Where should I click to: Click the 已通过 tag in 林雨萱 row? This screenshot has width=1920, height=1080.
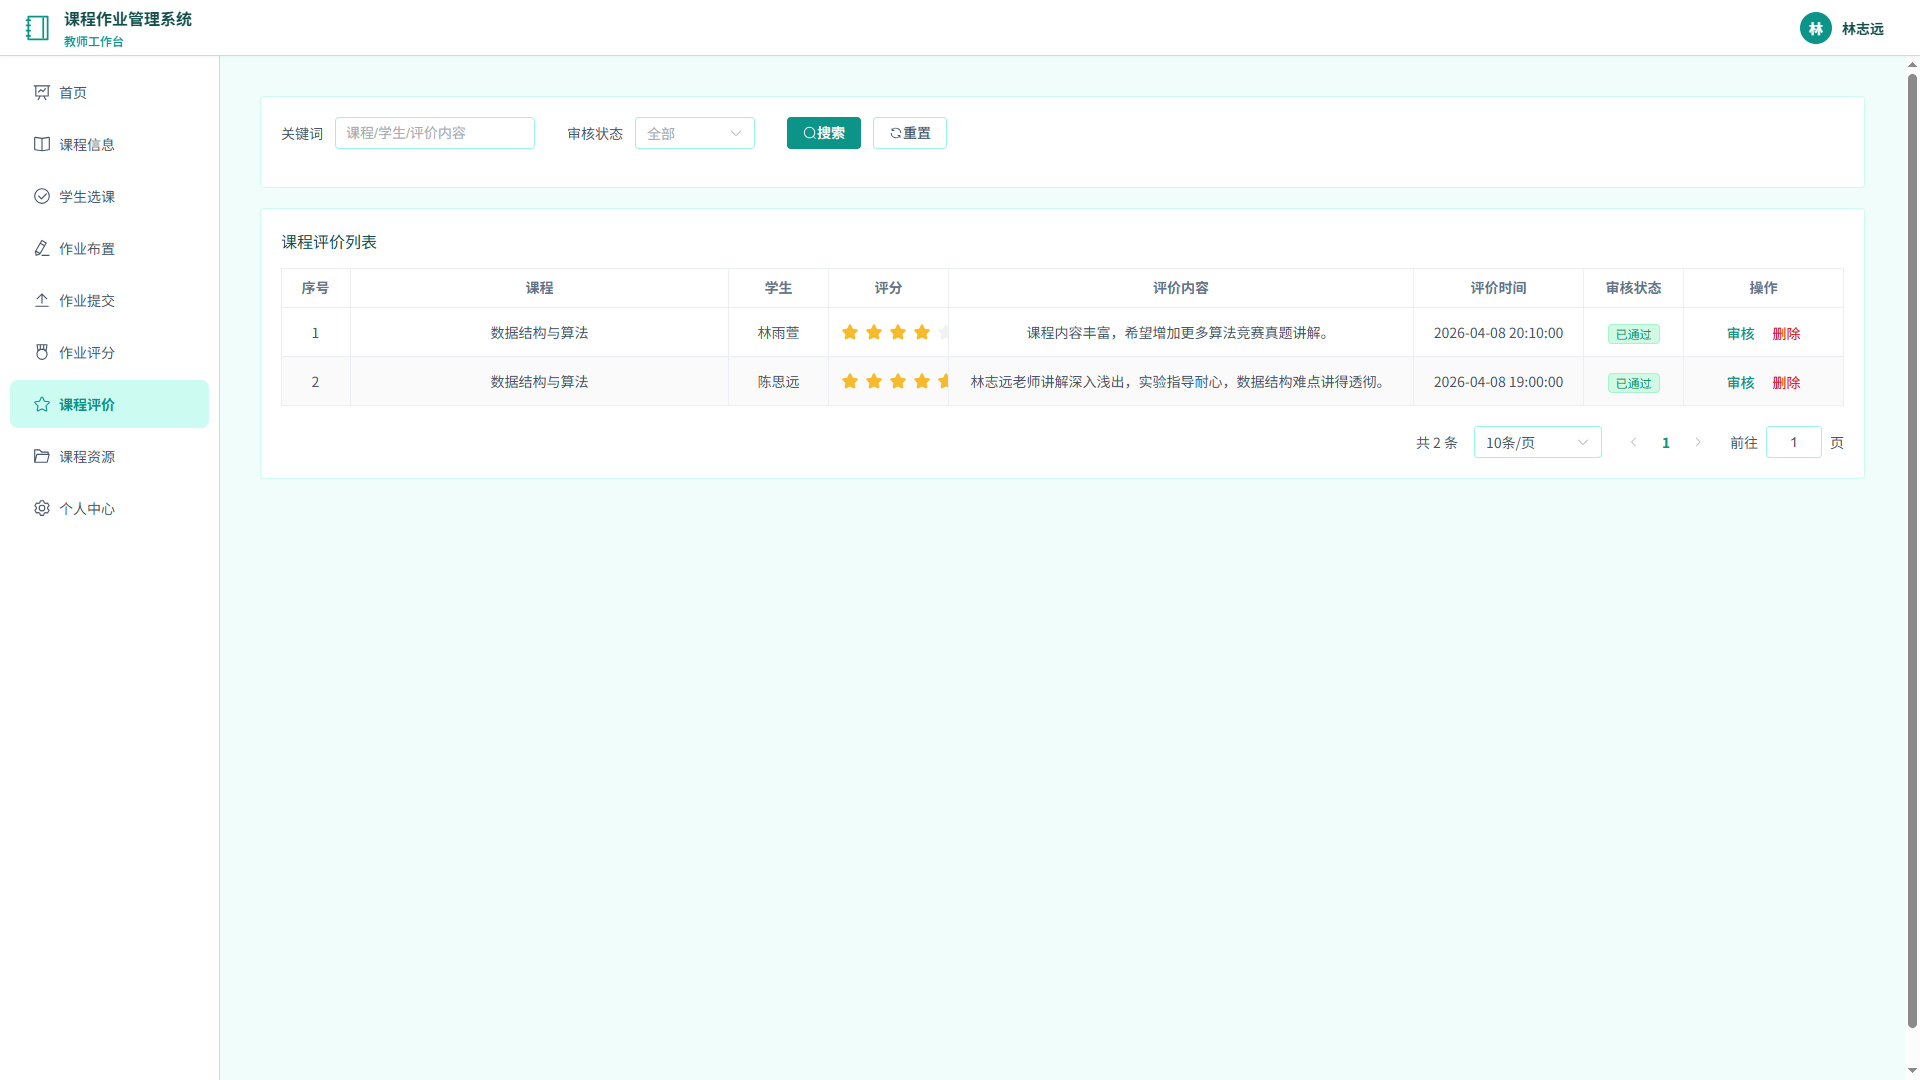[1634, 334]
